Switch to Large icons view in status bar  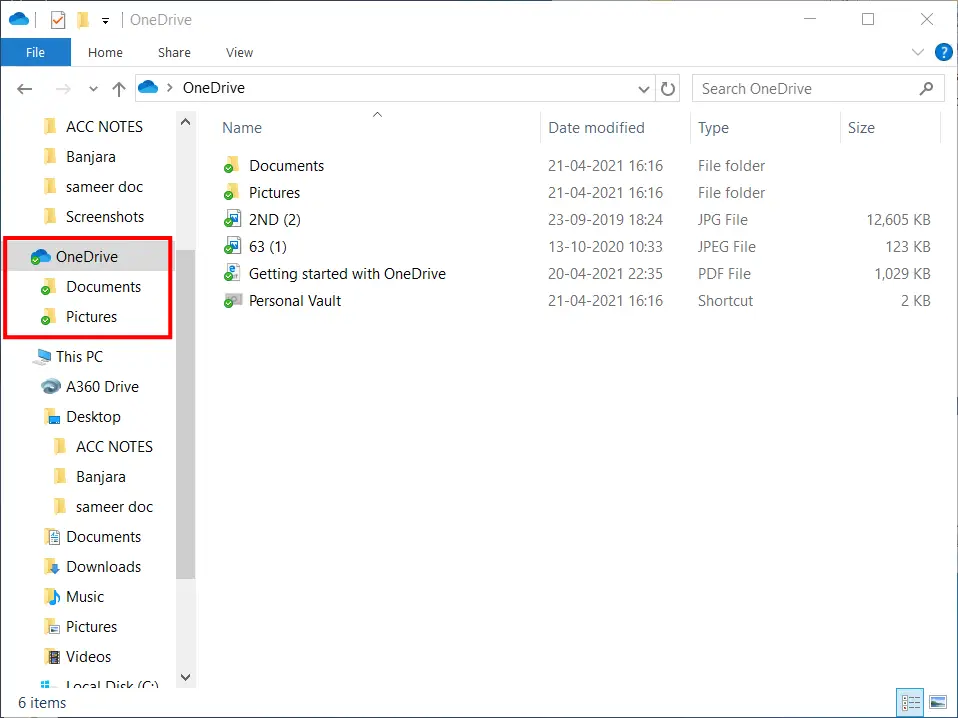pyautogui.click(x=938, y=702)
